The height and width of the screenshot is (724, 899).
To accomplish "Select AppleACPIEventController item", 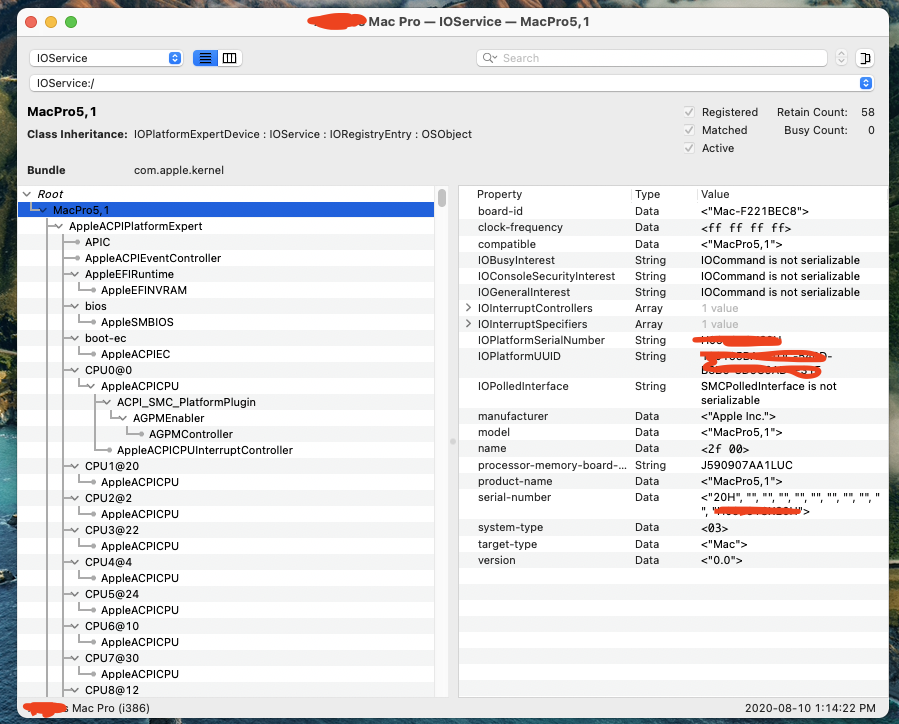I will (153, 258).
